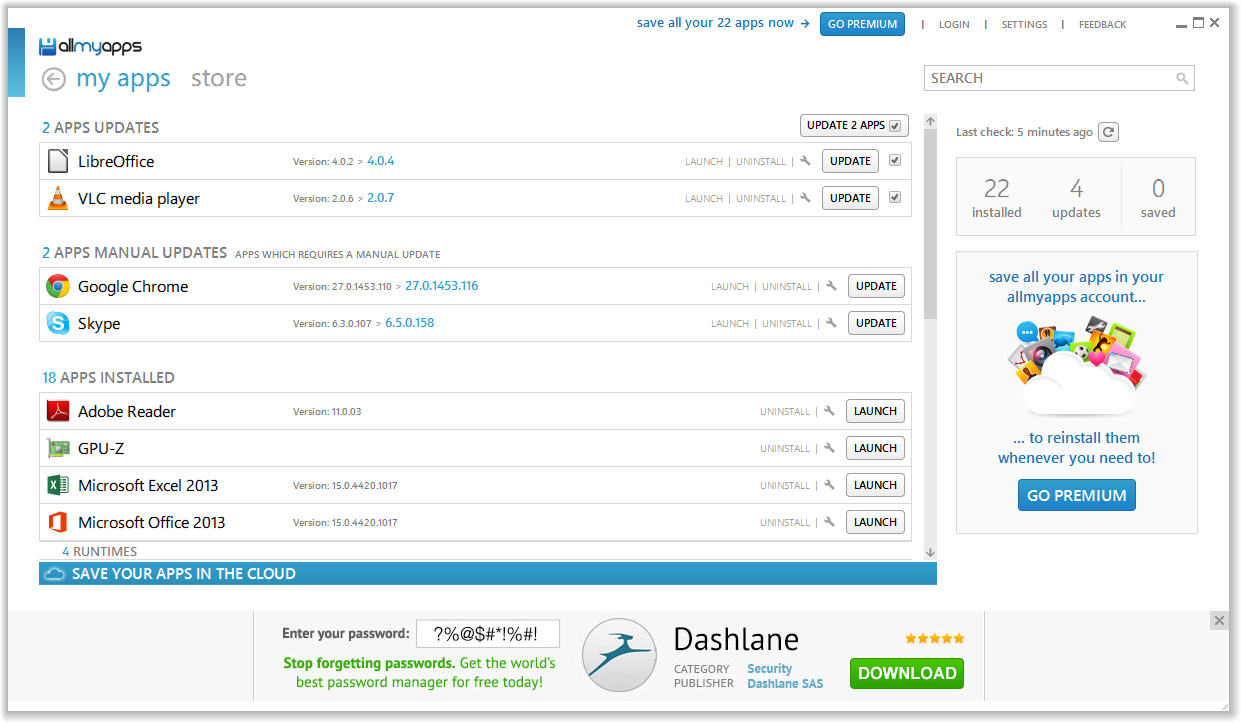The width and height of the screenshot is (1241, 723).
Task: Click UPDATE button for Google Chrome
Action: pos(876,286)
